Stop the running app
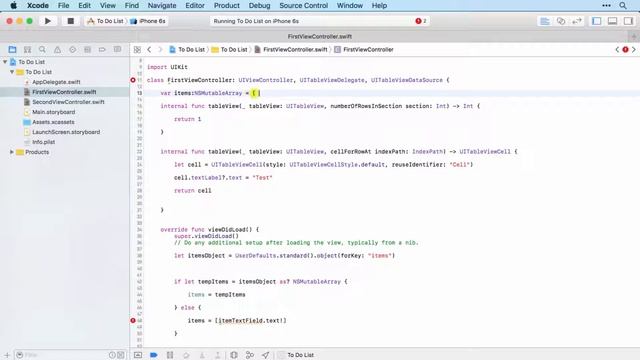The height and width of the screenshot is (360, 640). tap(71, 21)
